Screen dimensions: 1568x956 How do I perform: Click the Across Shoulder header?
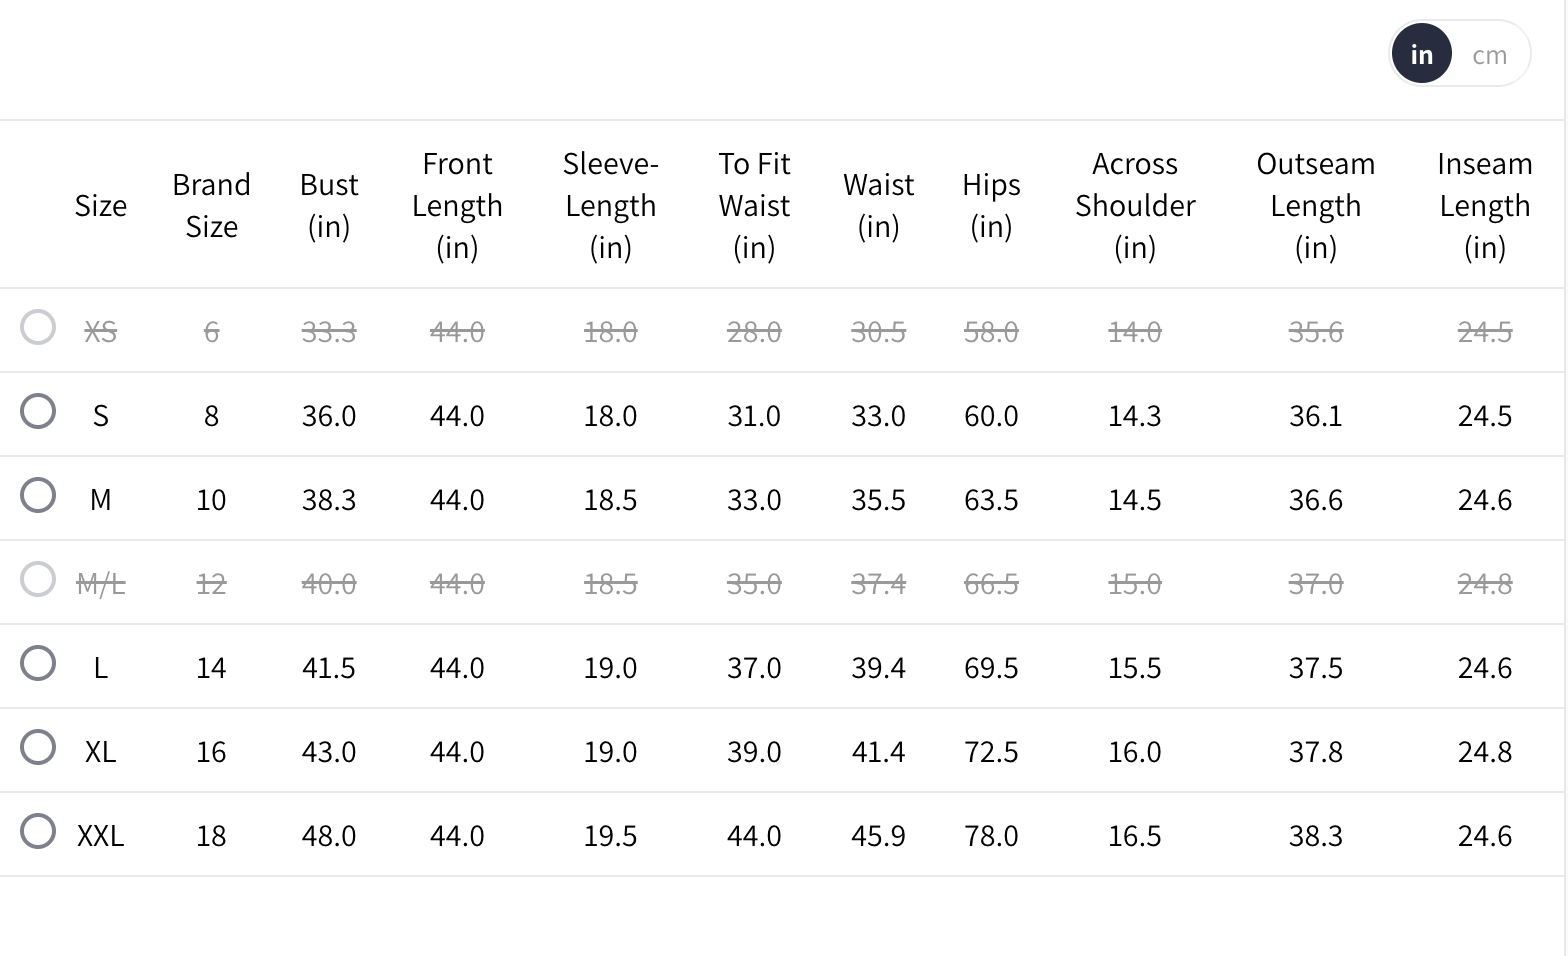pos(1135,206)
